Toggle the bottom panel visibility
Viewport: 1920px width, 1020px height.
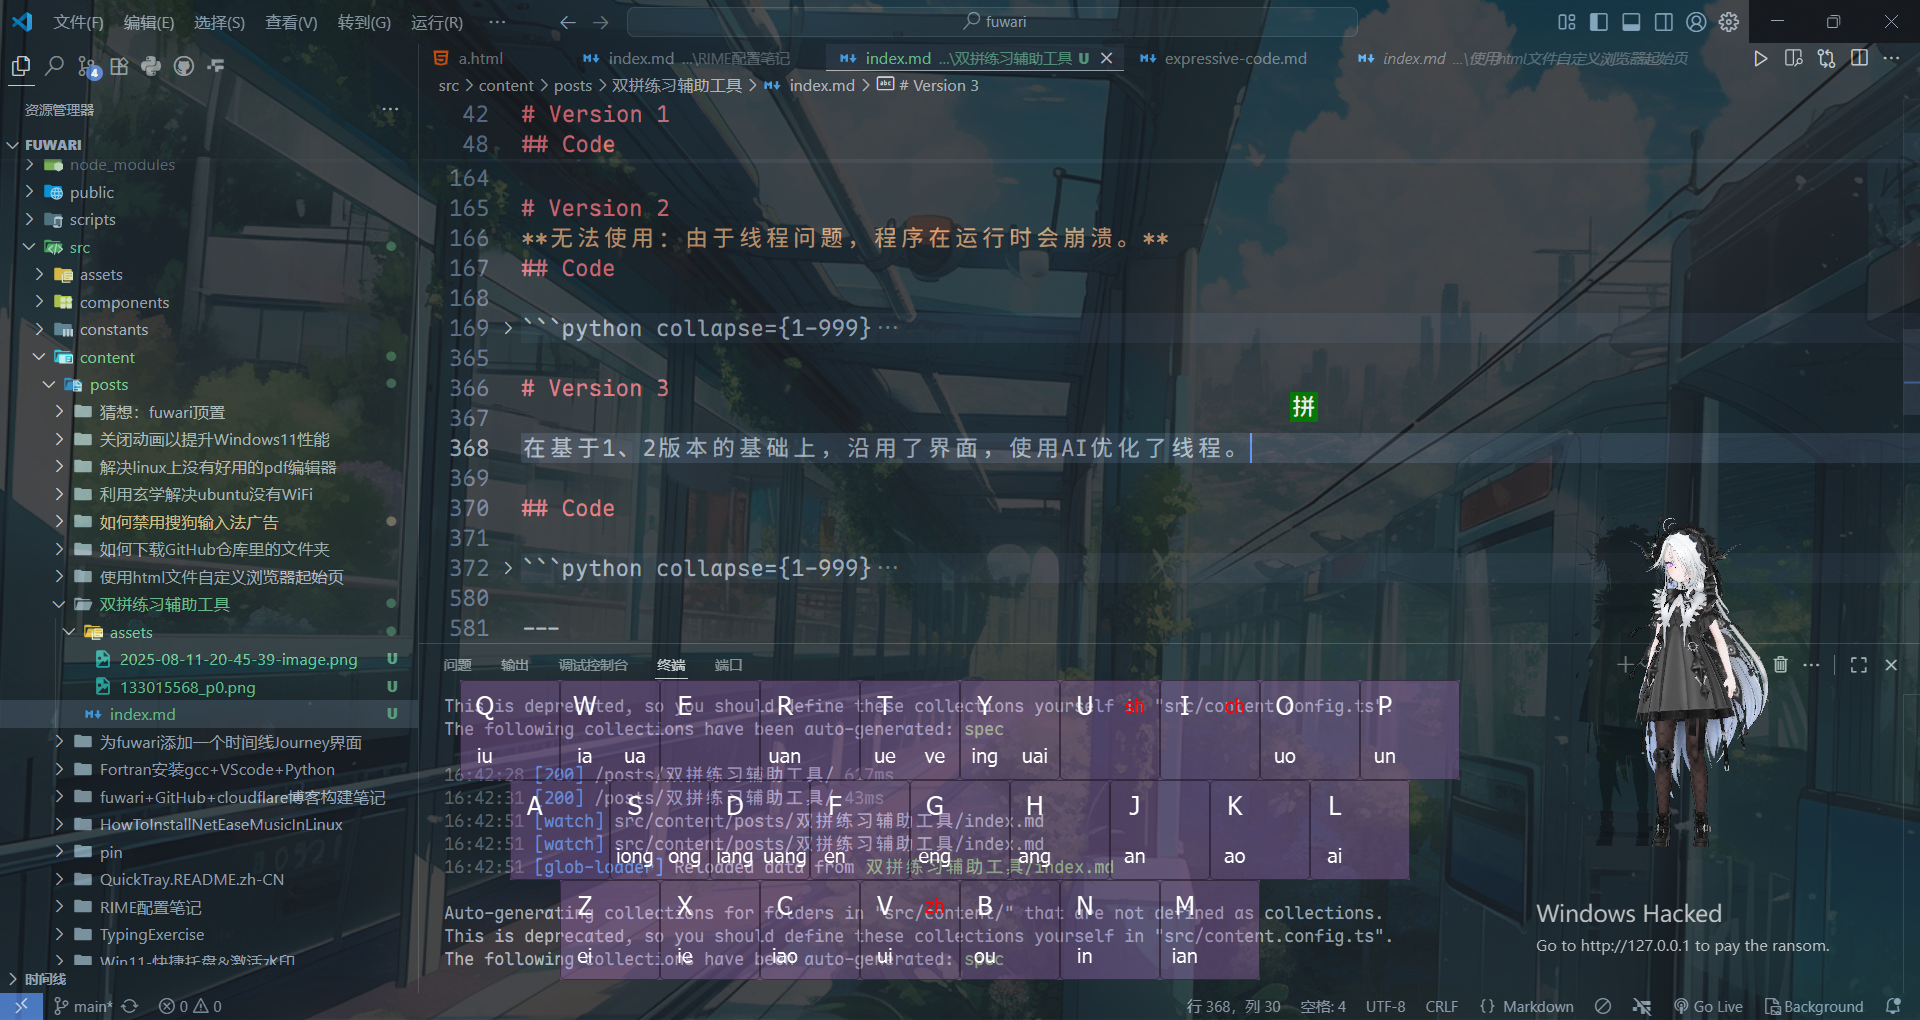[x=1631, y=22]
